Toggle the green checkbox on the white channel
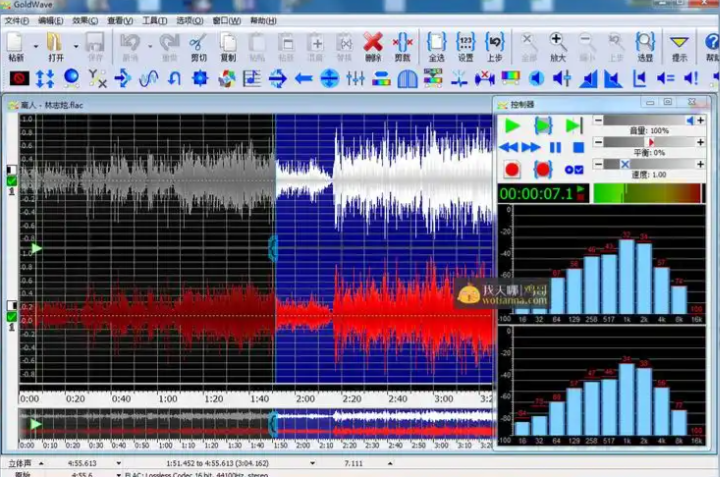 coord(12,181)
